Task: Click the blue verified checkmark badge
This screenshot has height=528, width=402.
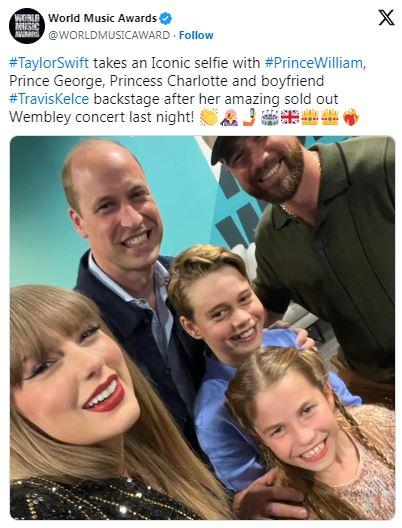Action: [x=166, y=18]
